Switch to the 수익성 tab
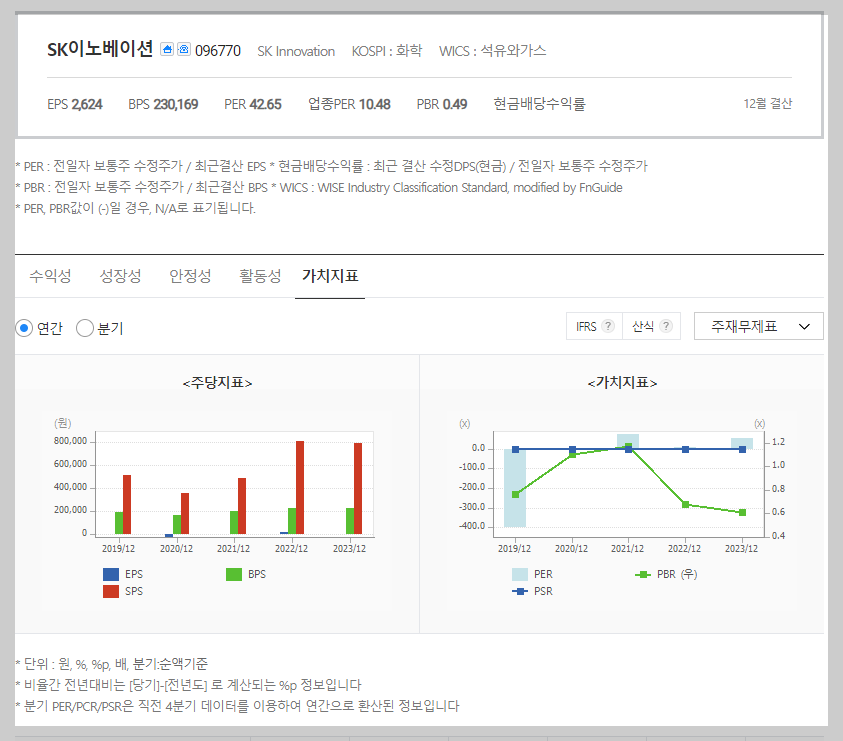Screen dimensions: 843x741 click(50, 276)
